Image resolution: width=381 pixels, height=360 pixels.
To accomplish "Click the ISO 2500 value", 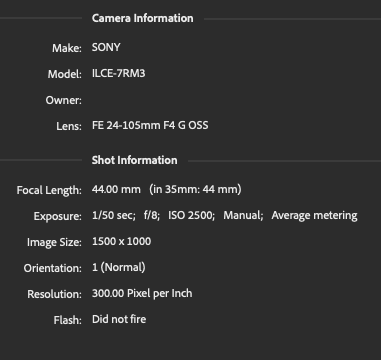I will point(191,215).
